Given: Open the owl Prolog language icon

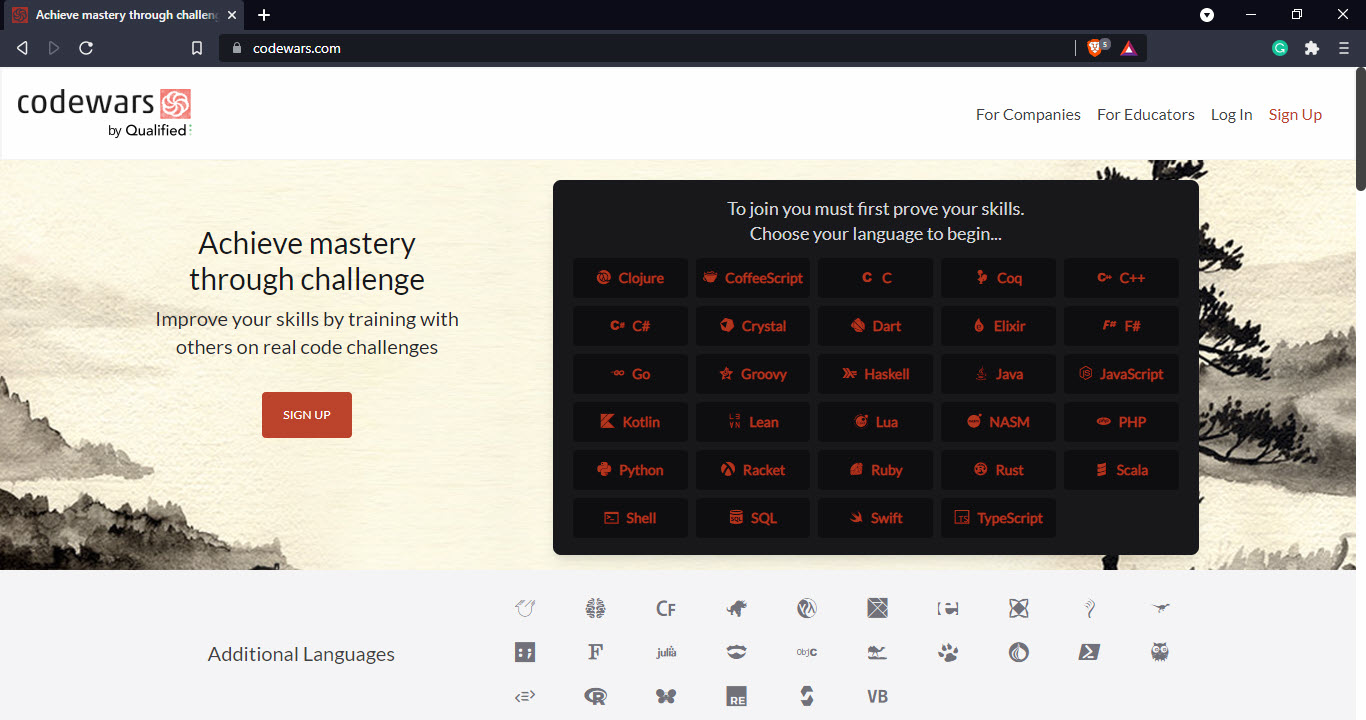Looking at the screenshot, I should pyautogui.click(x=1160, y=652).
